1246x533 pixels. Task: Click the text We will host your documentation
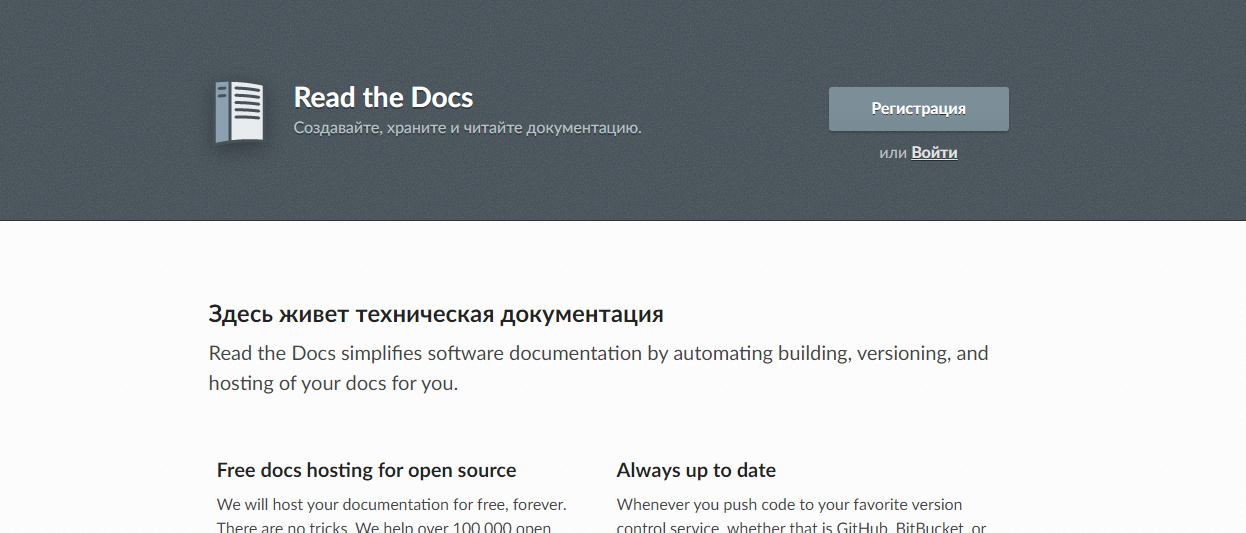point(392,516)
